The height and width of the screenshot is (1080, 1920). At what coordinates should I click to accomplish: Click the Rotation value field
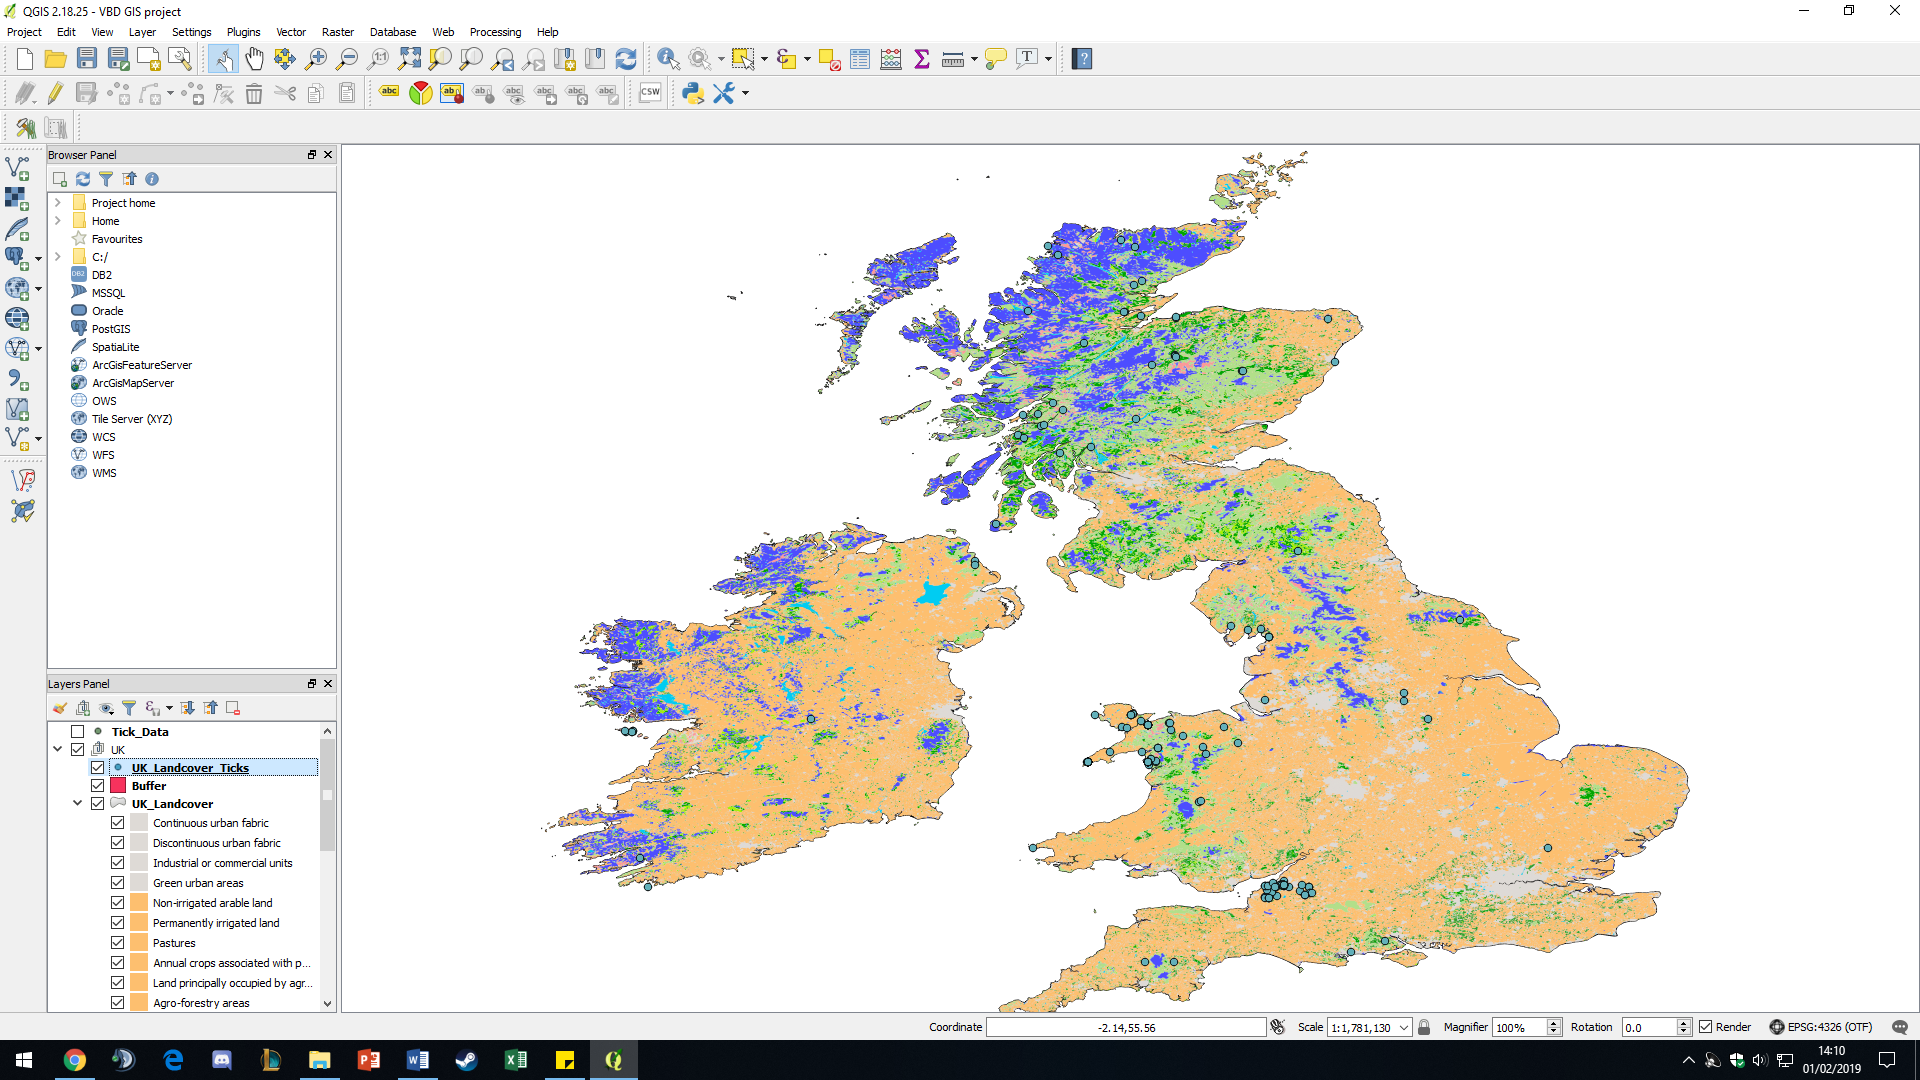click(1648, 1028)
